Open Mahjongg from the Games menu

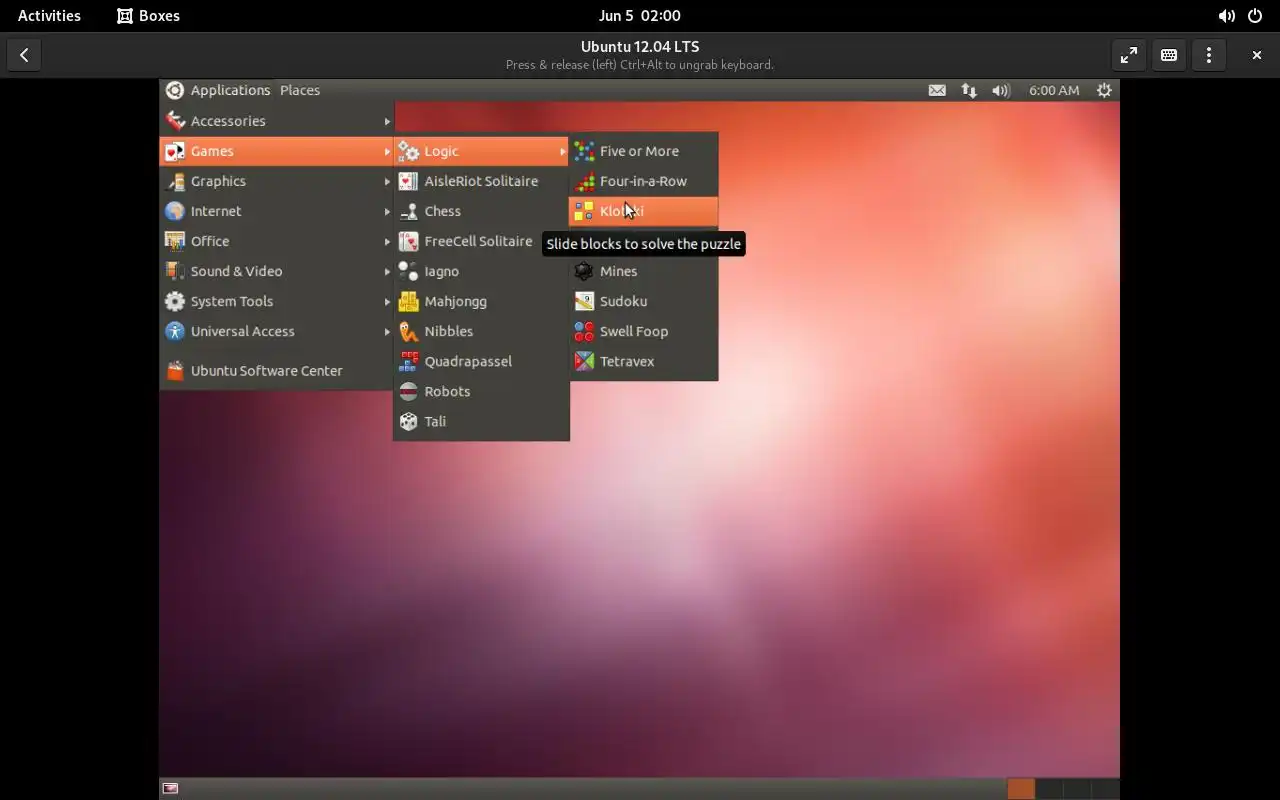pyautogui.click(x=481, y=301)
